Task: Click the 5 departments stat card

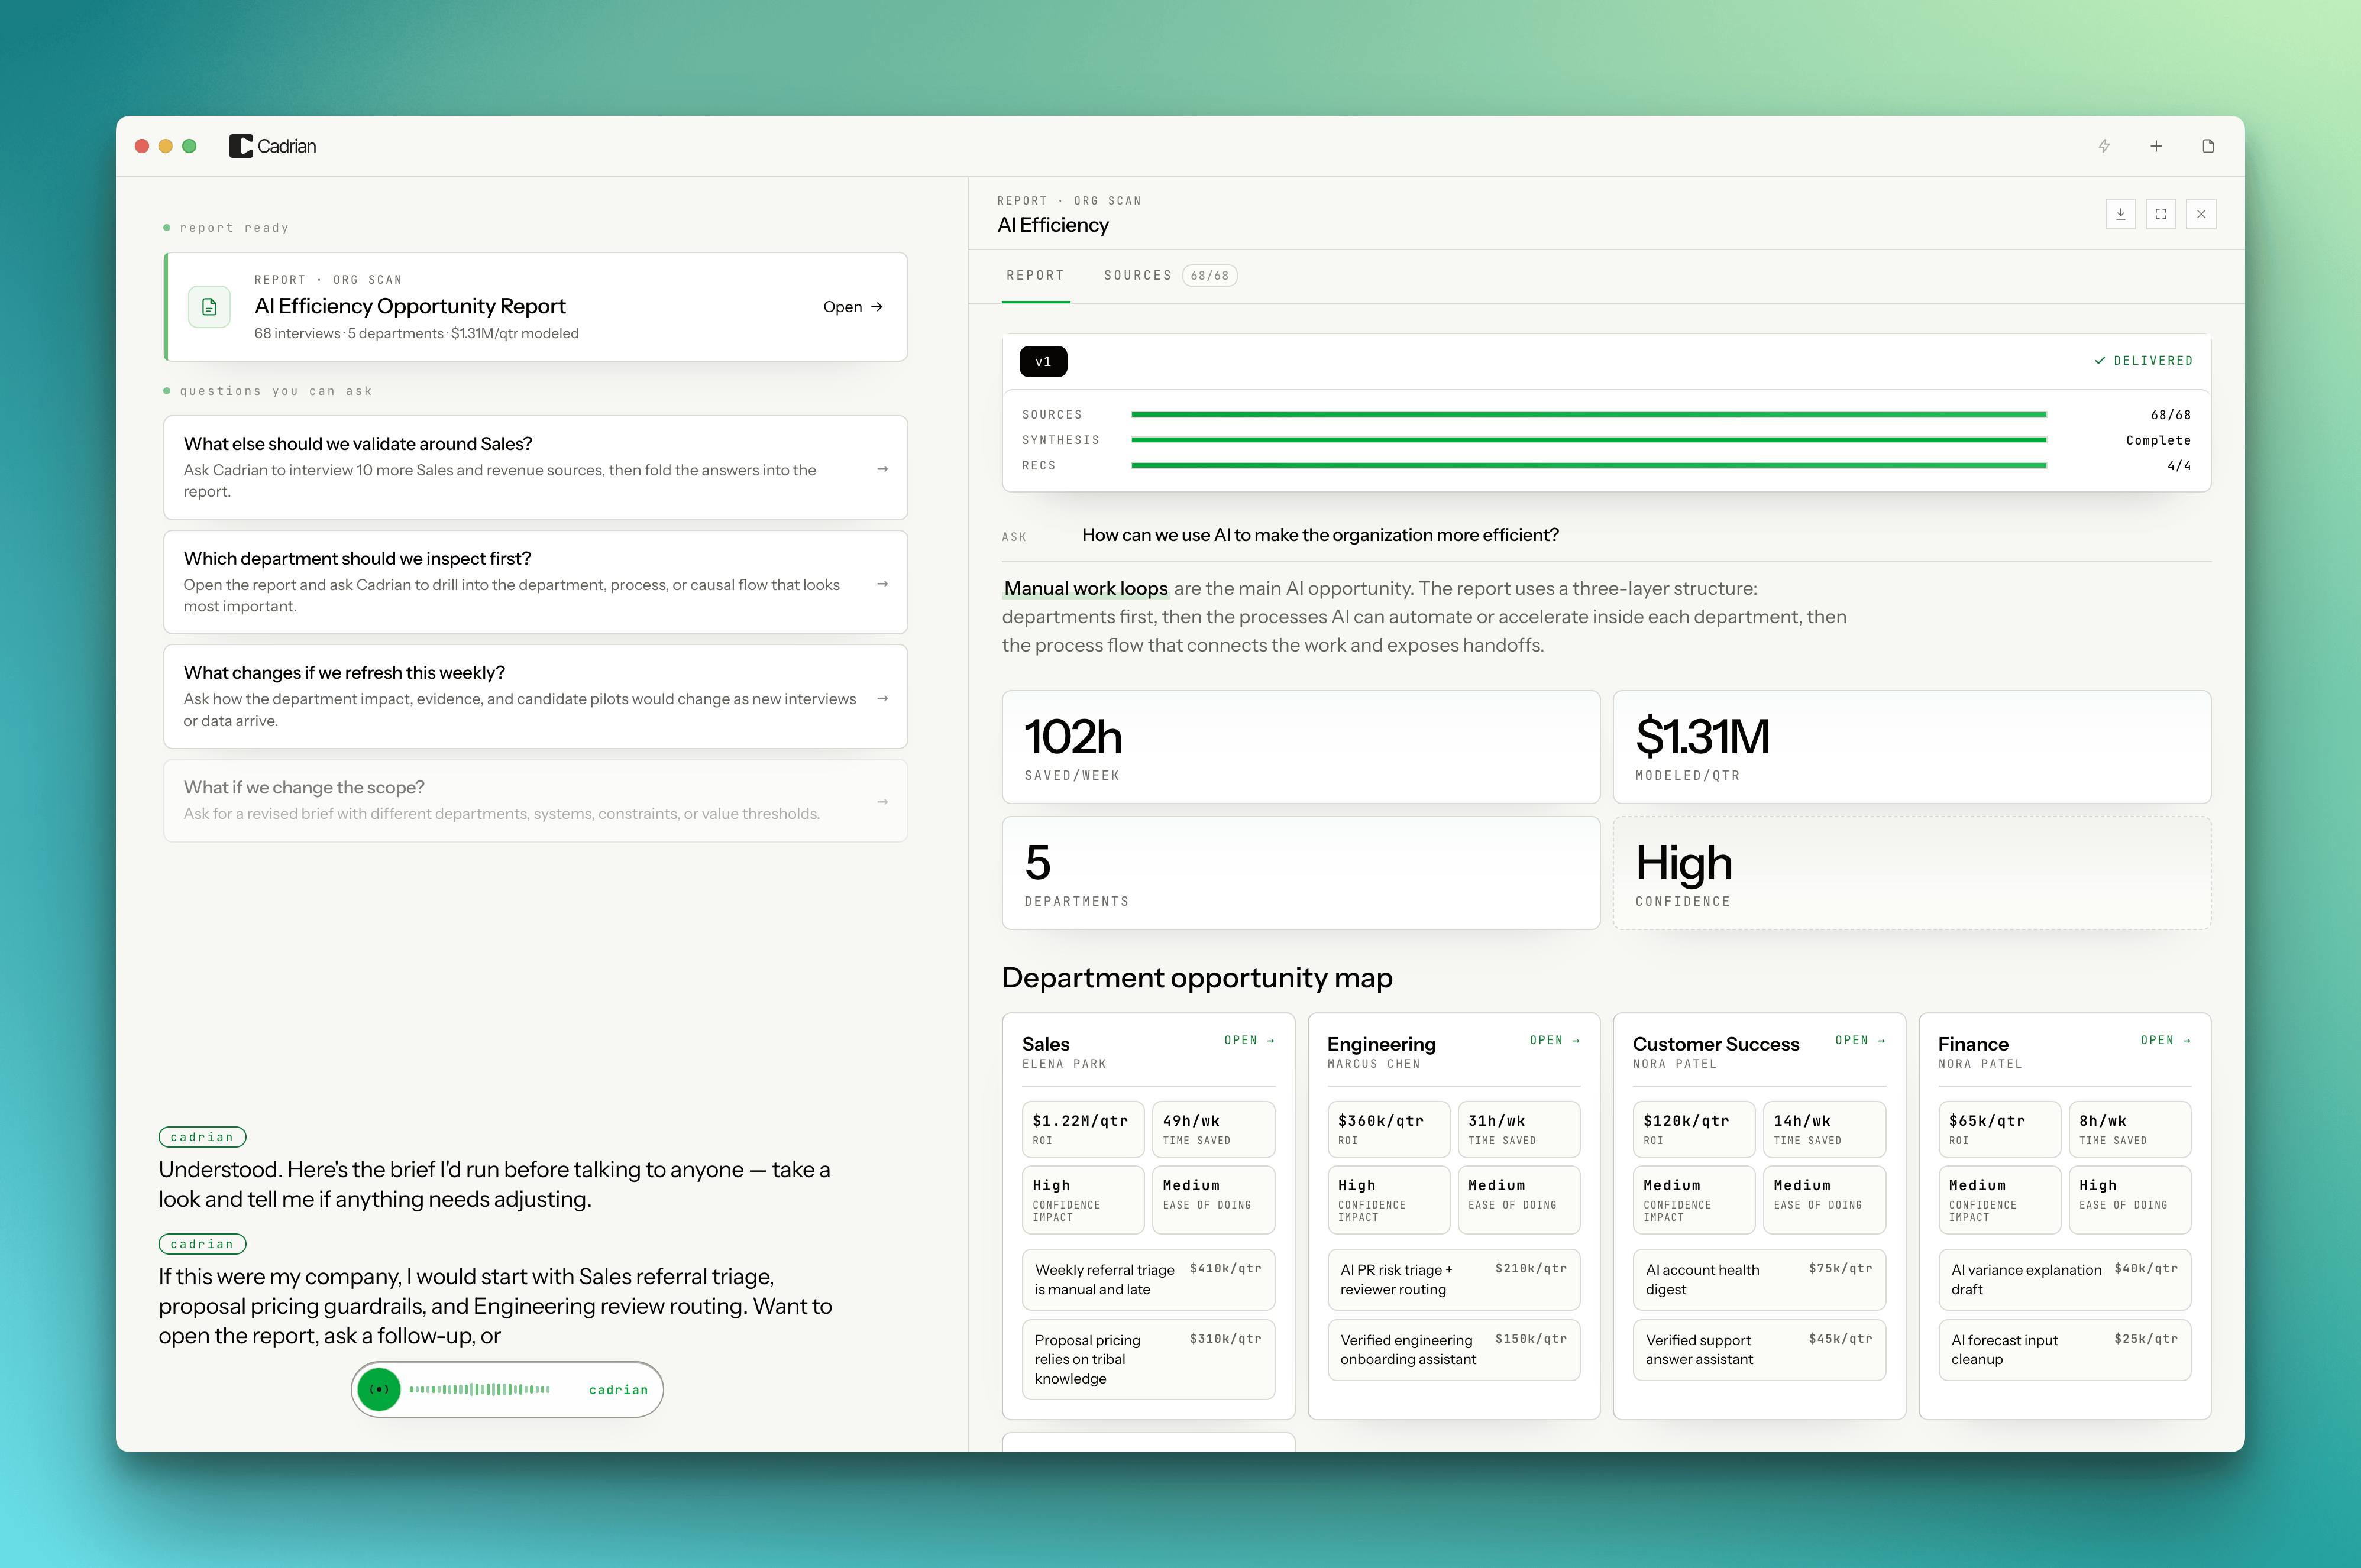Action: tap(1300, 873)
